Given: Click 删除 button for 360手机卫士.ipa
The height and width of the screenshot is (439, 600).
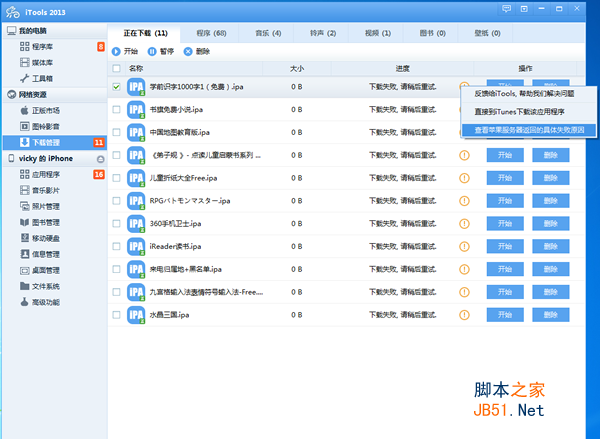Looking at the screenshot, I should coord(551,224).
